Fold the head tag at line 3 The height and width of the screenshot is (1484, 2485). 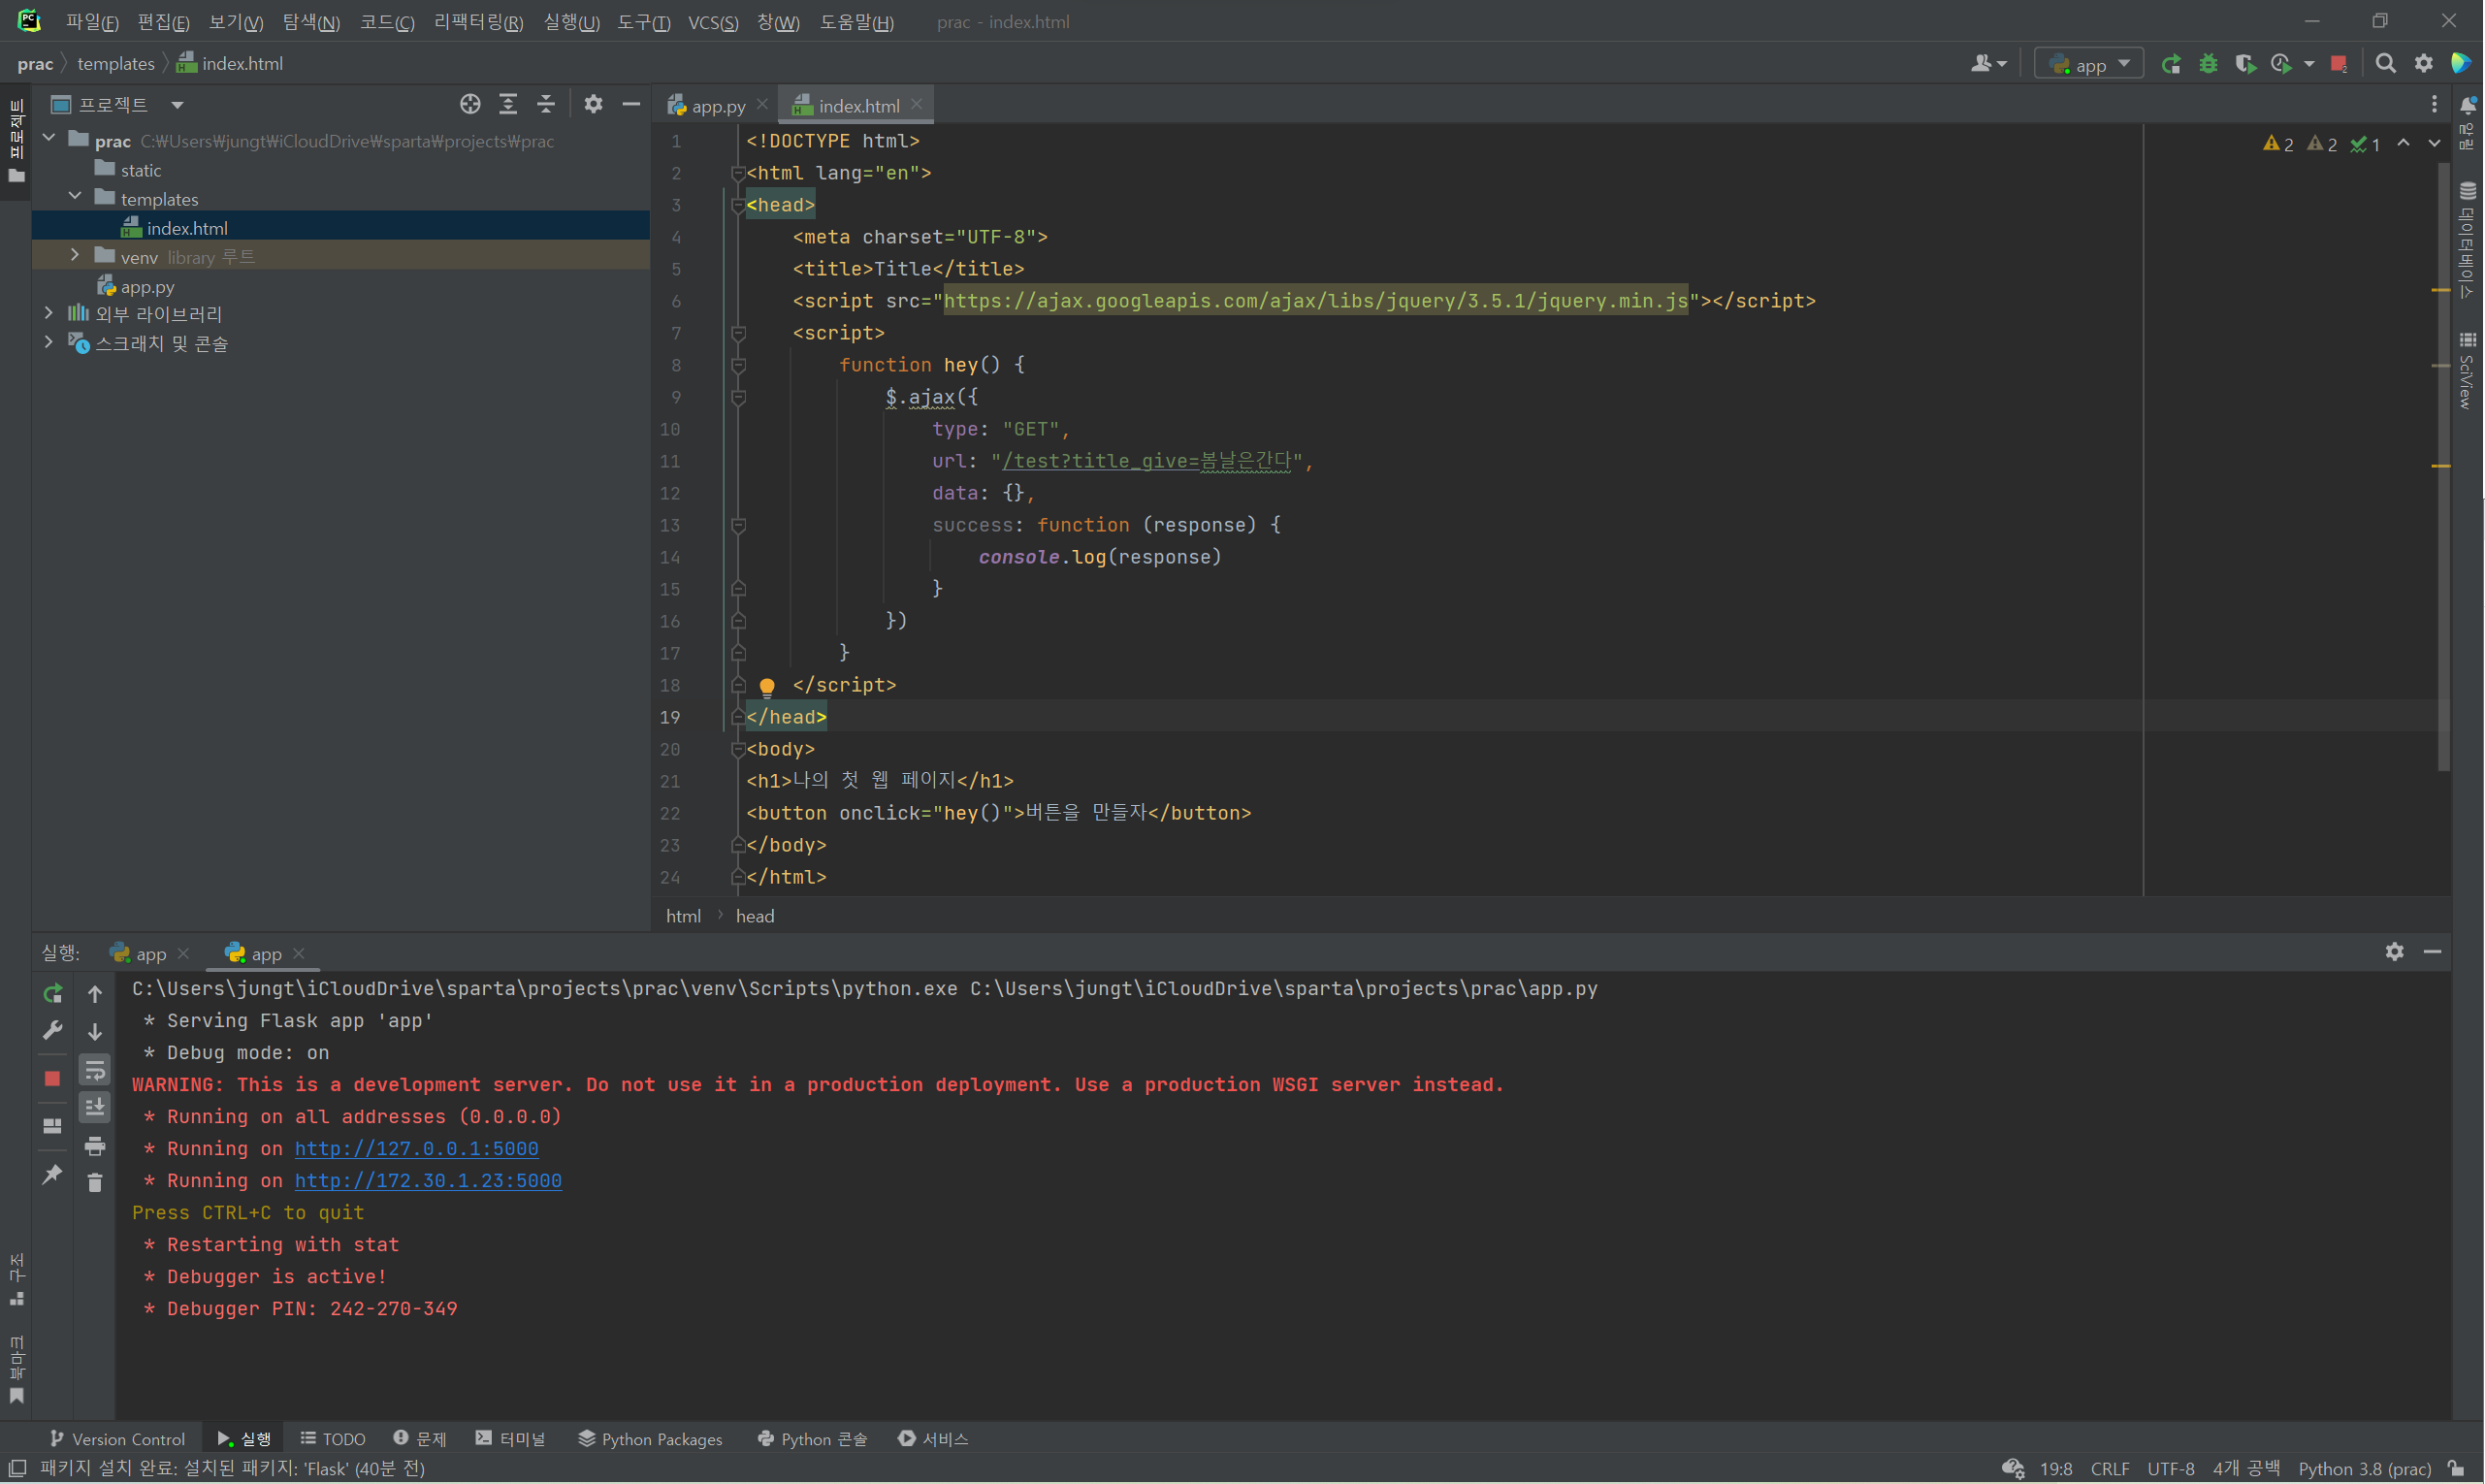pos(738,205)
